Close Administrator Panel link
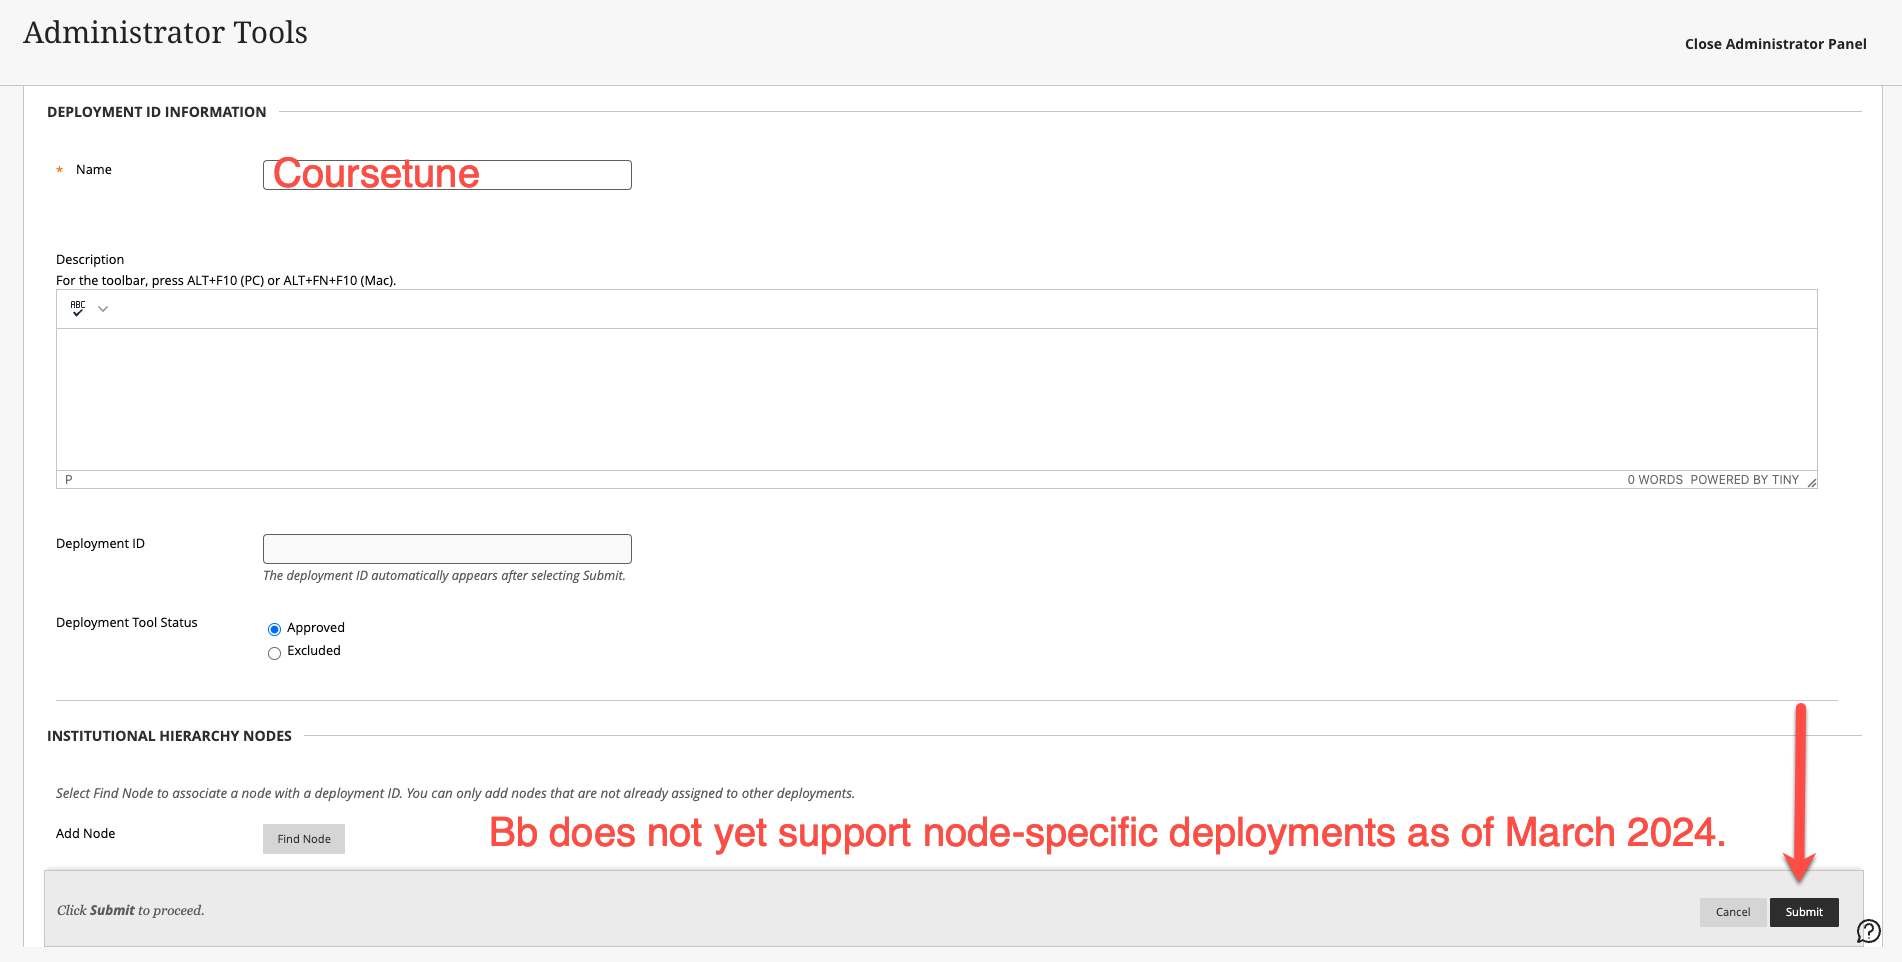 [1775, 44]
